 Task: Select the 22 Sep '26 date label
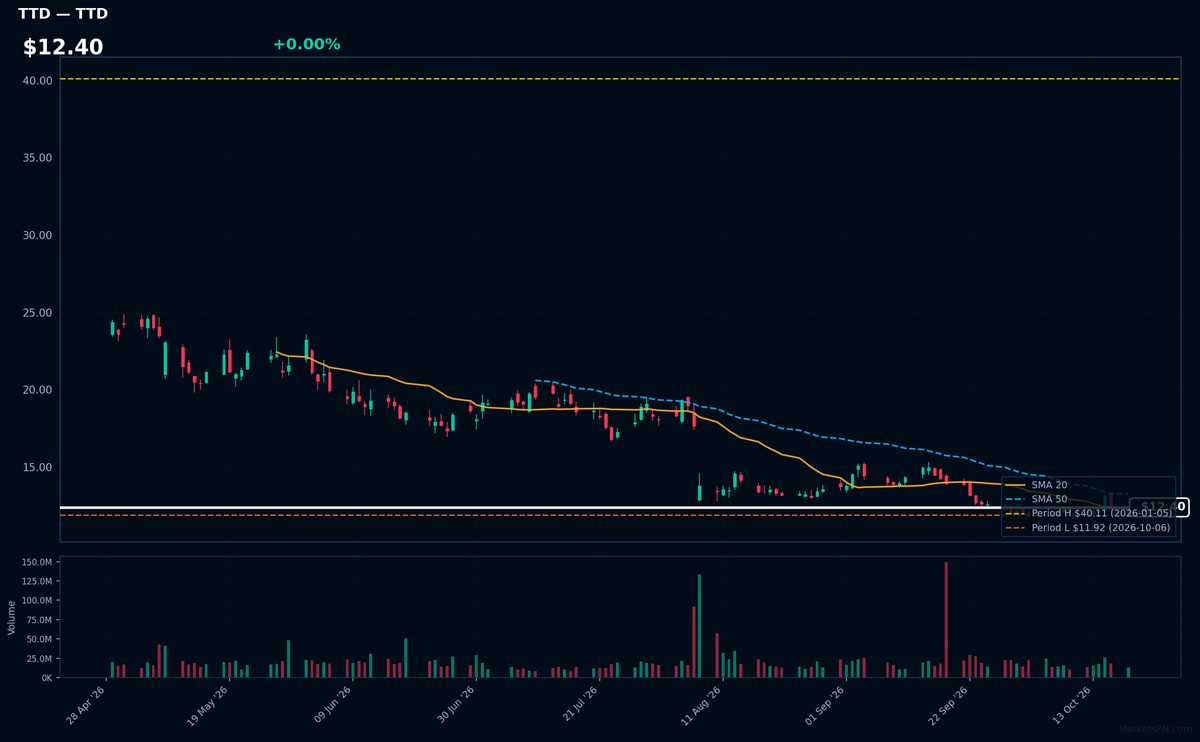950,705
